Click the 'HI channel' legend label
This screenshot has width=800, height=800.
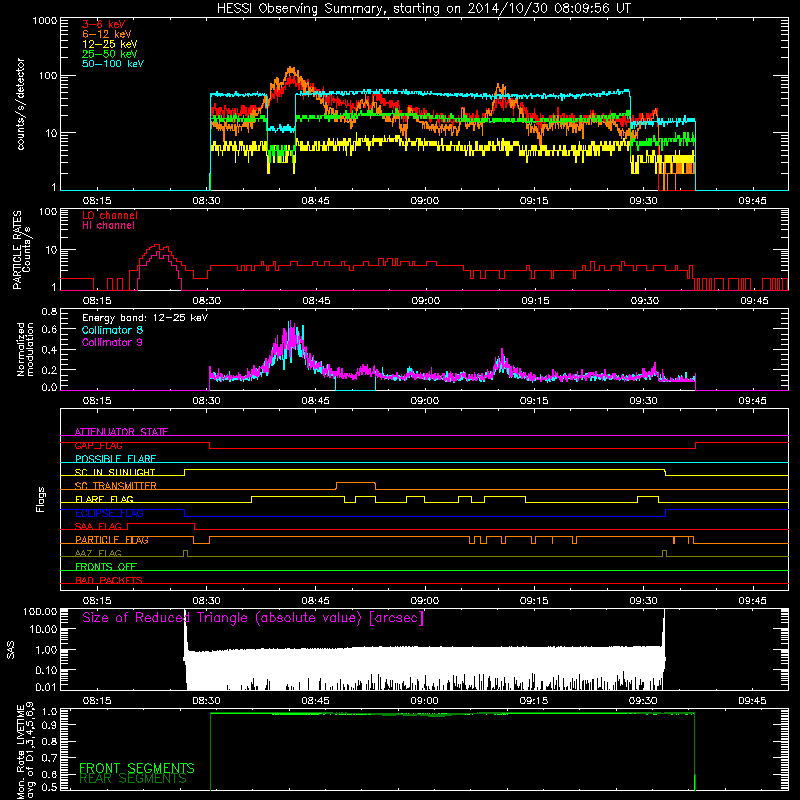coord(108,226)
